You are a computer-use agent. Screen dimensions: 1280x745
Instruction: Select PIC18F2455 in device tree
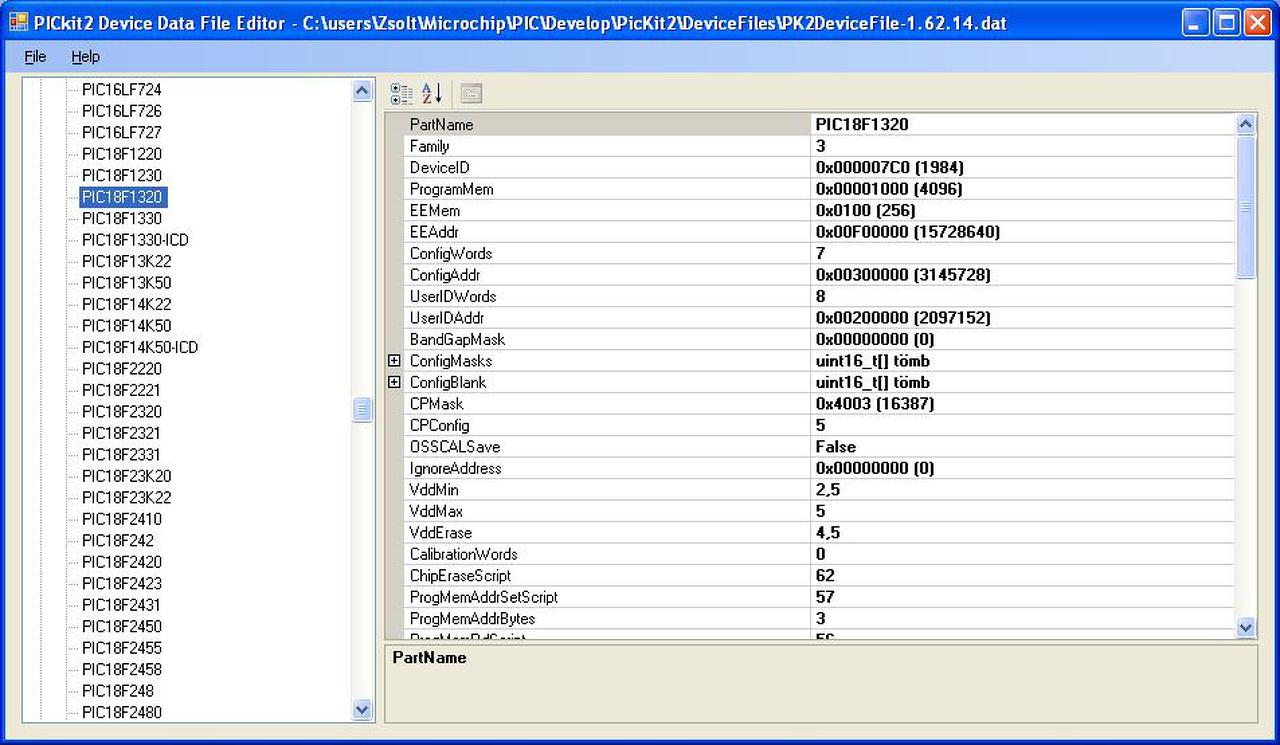click(121, 648)
